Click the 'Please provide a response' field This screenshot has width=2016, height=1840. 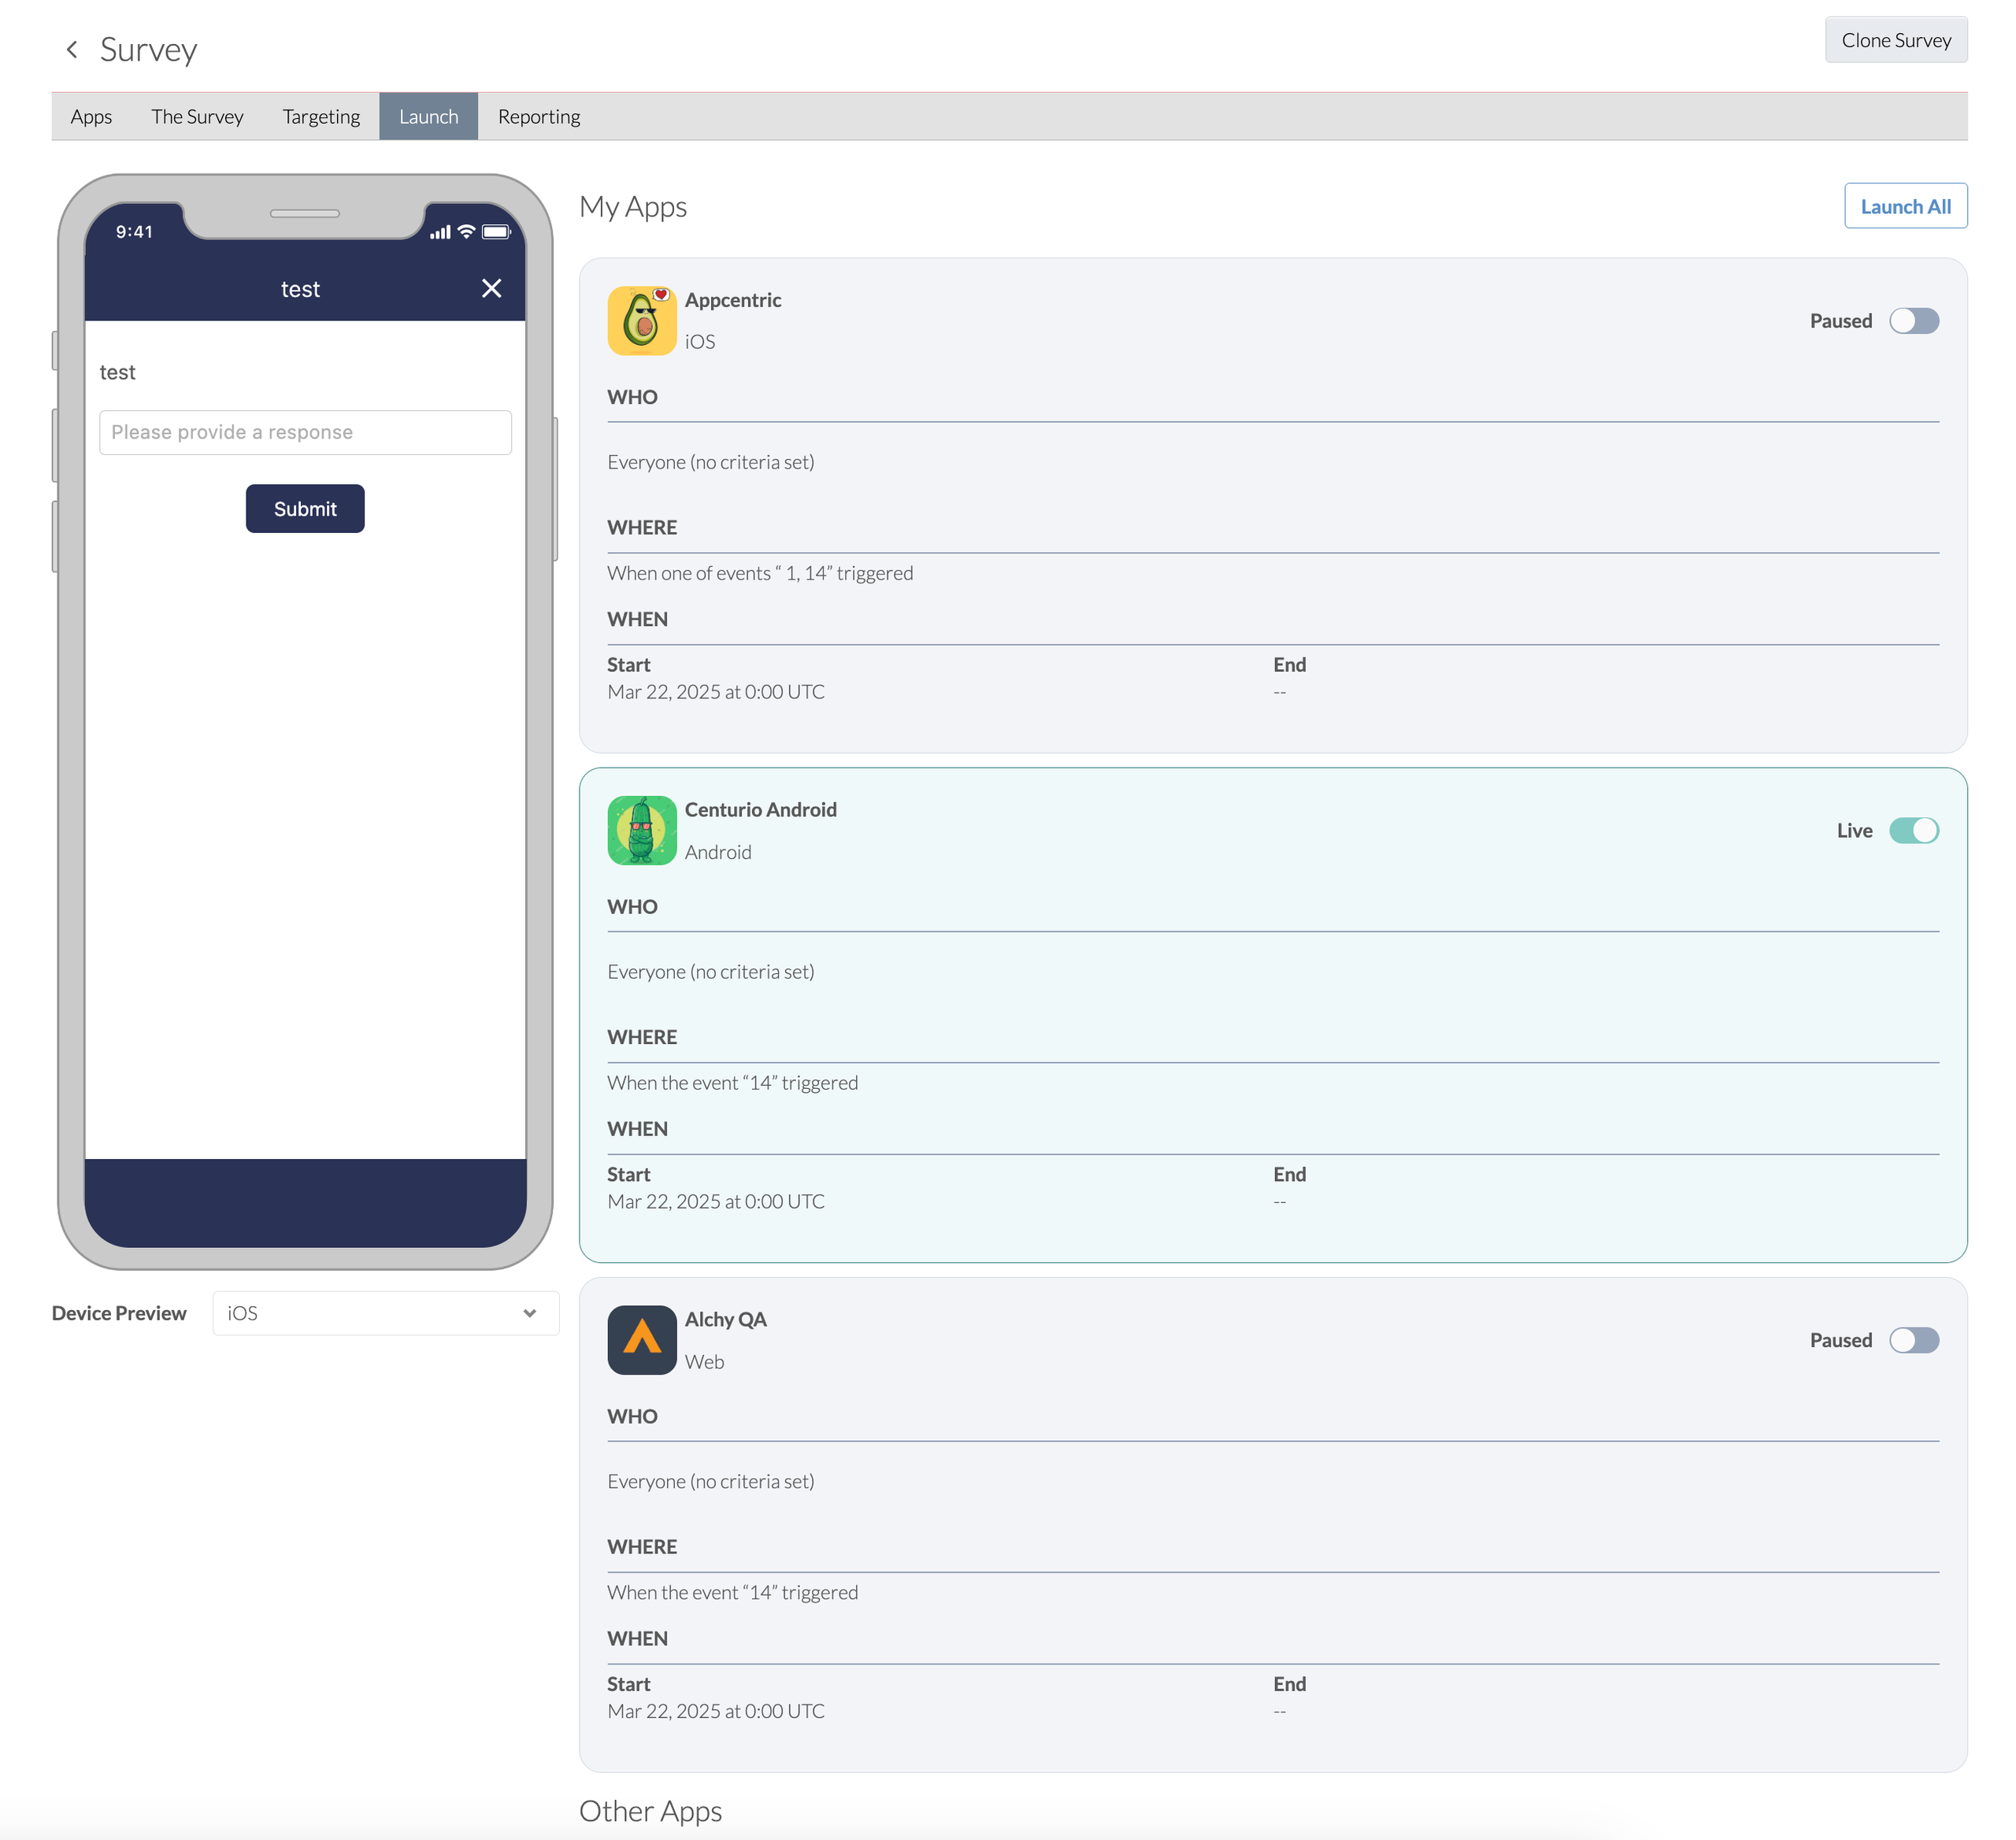point(305,432)
